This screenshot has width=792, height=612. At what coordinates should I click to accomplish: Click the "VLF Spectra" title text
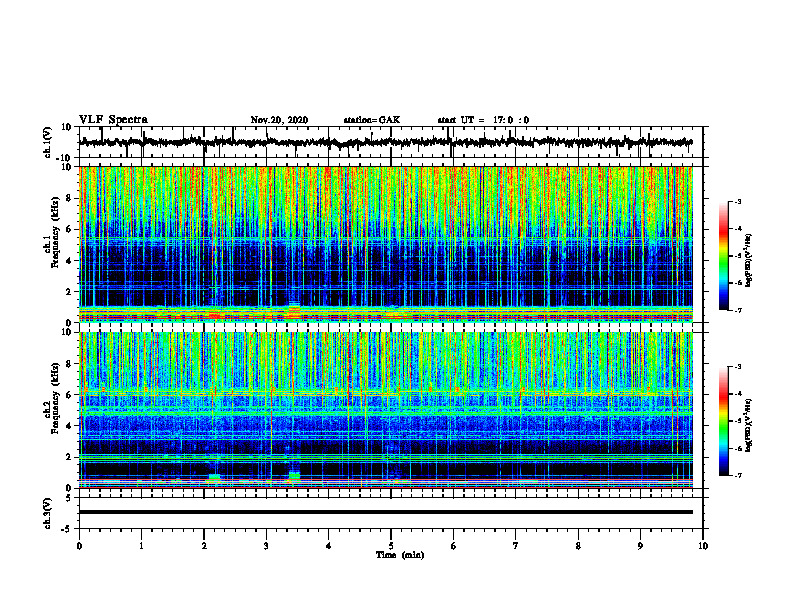click(113, 120)
